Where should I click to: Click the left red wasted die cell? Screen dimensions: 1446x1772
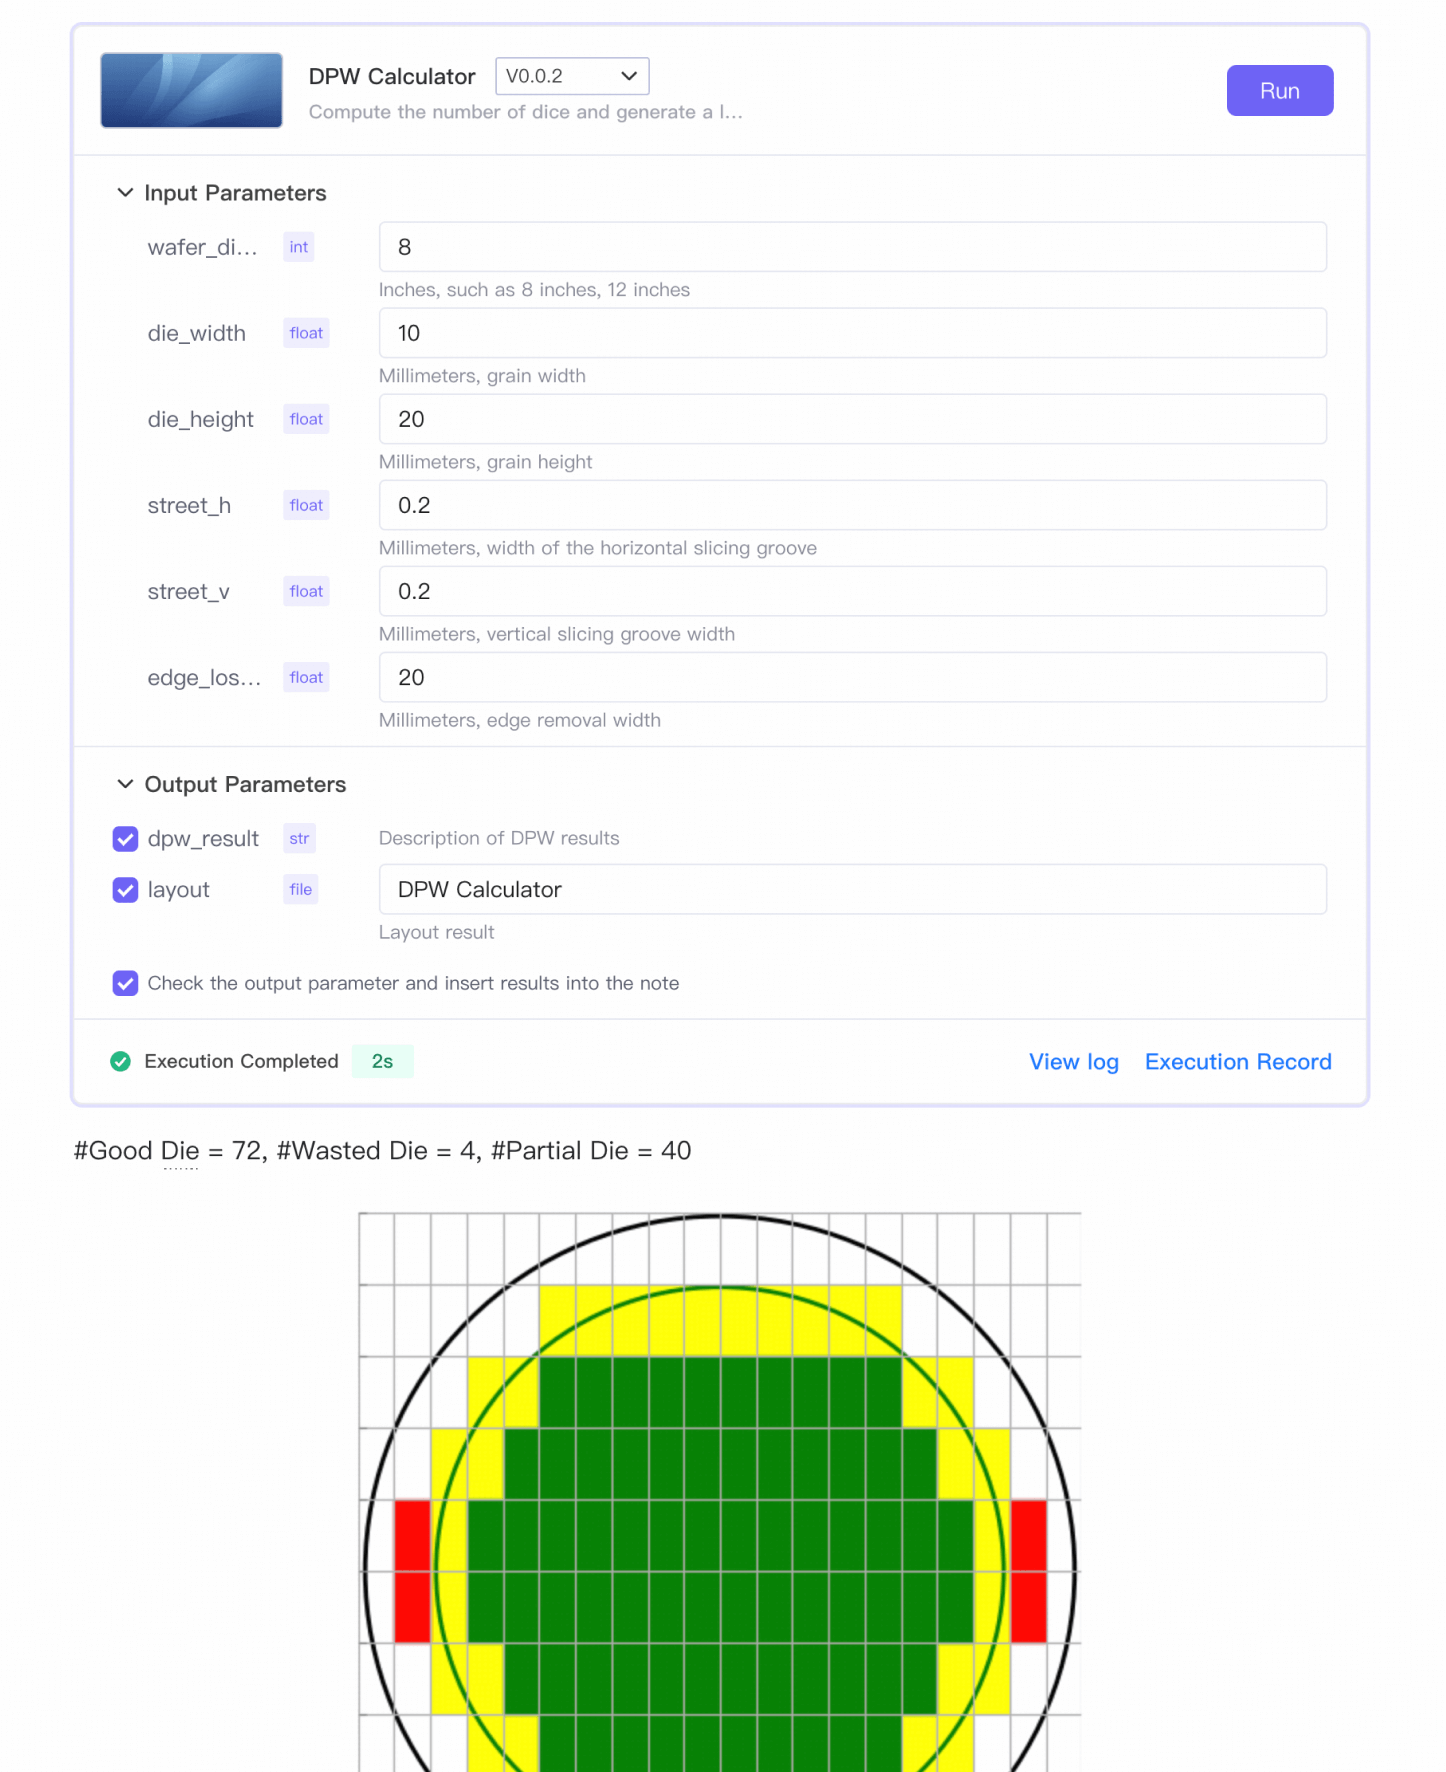(412, 1571)
